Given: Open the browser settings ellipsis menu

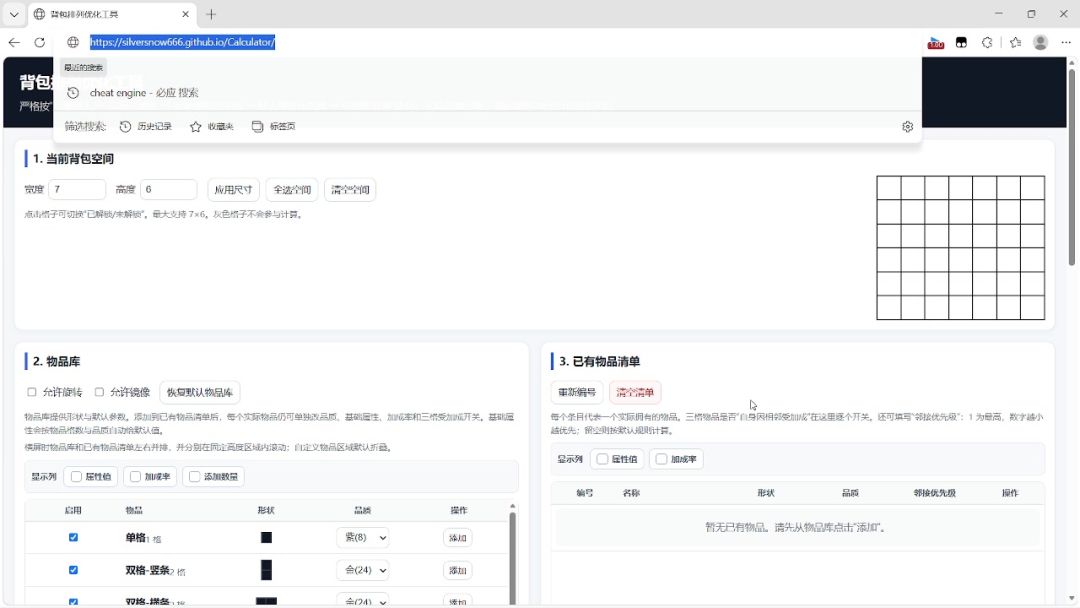Looking at the screenshot, I should [x=1066, y=43].
